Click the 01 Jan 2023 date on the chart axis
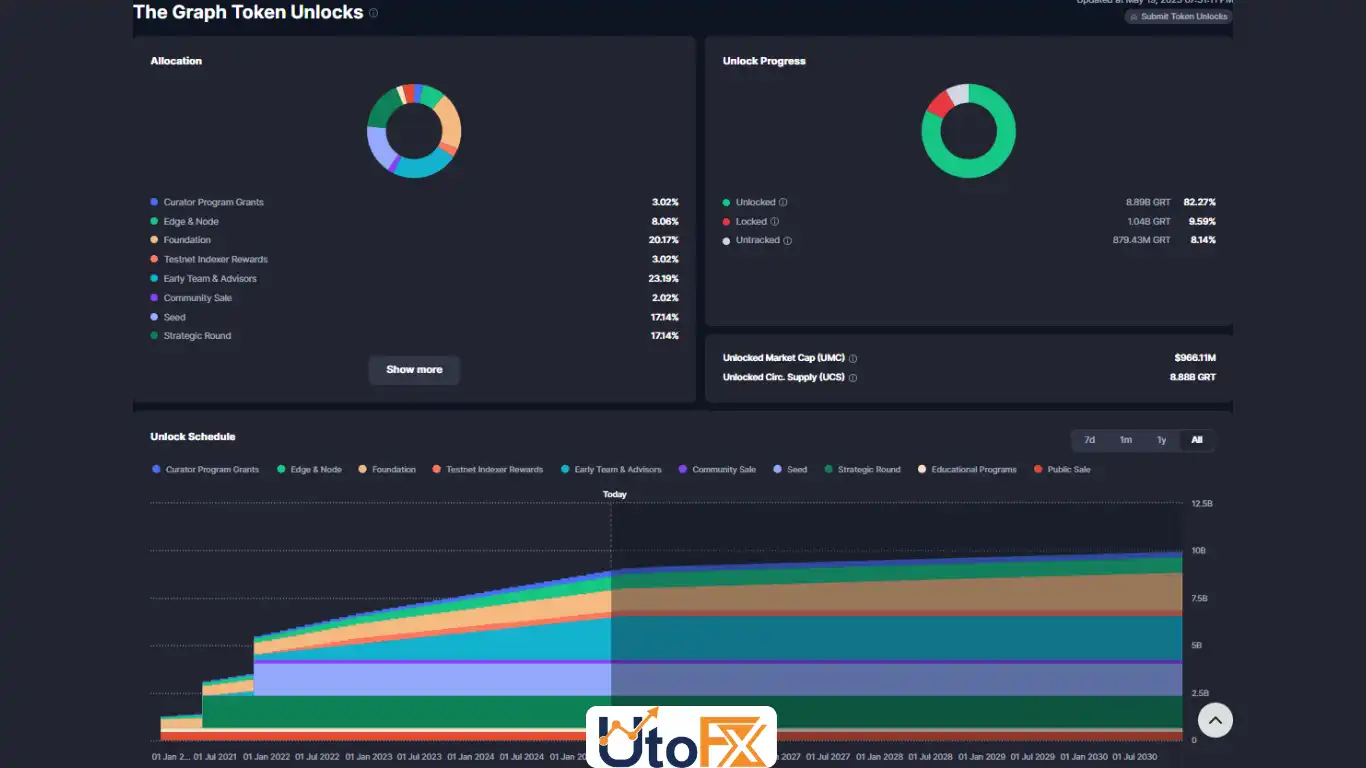The height and width of the screenshot is (768, 1366). [368, 757]
